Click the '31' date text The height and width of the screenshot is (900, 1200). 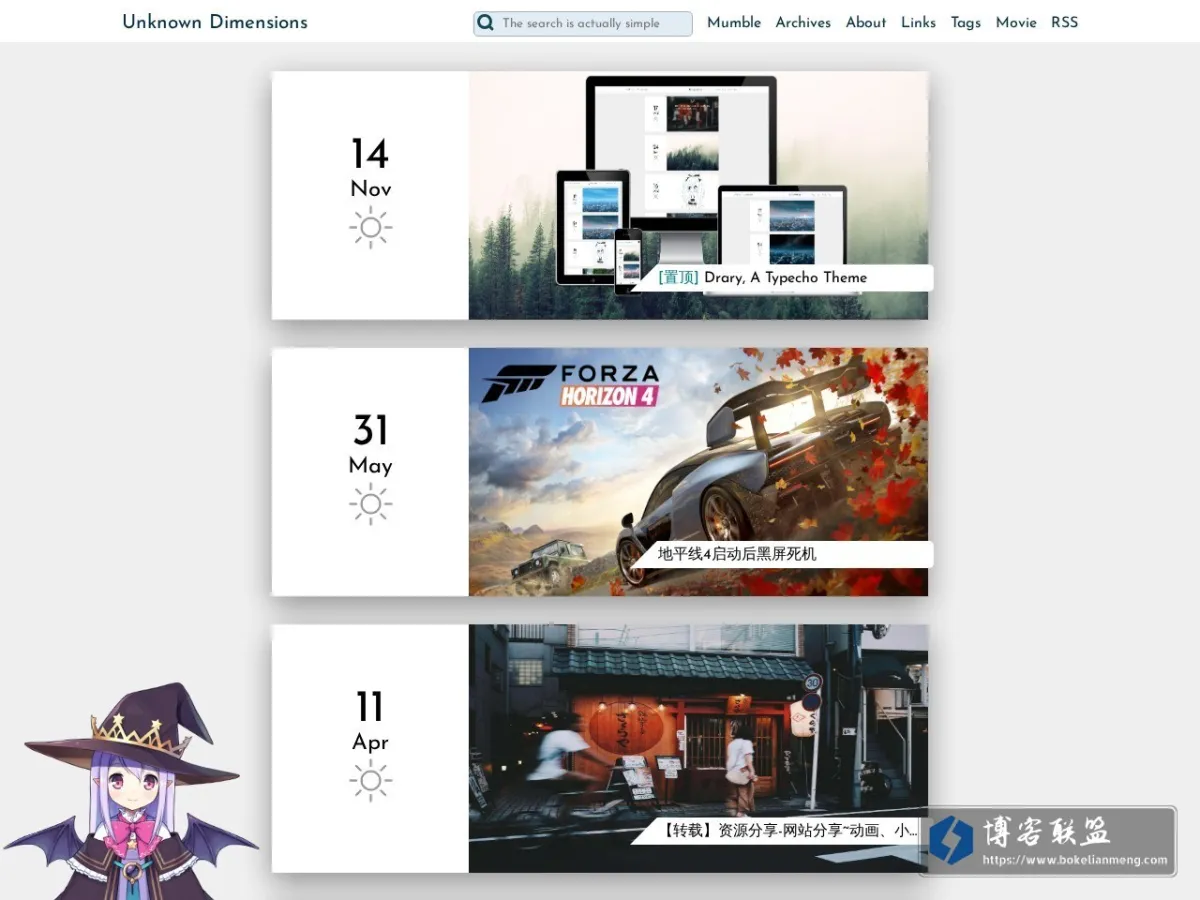click(x=370, y=431)
